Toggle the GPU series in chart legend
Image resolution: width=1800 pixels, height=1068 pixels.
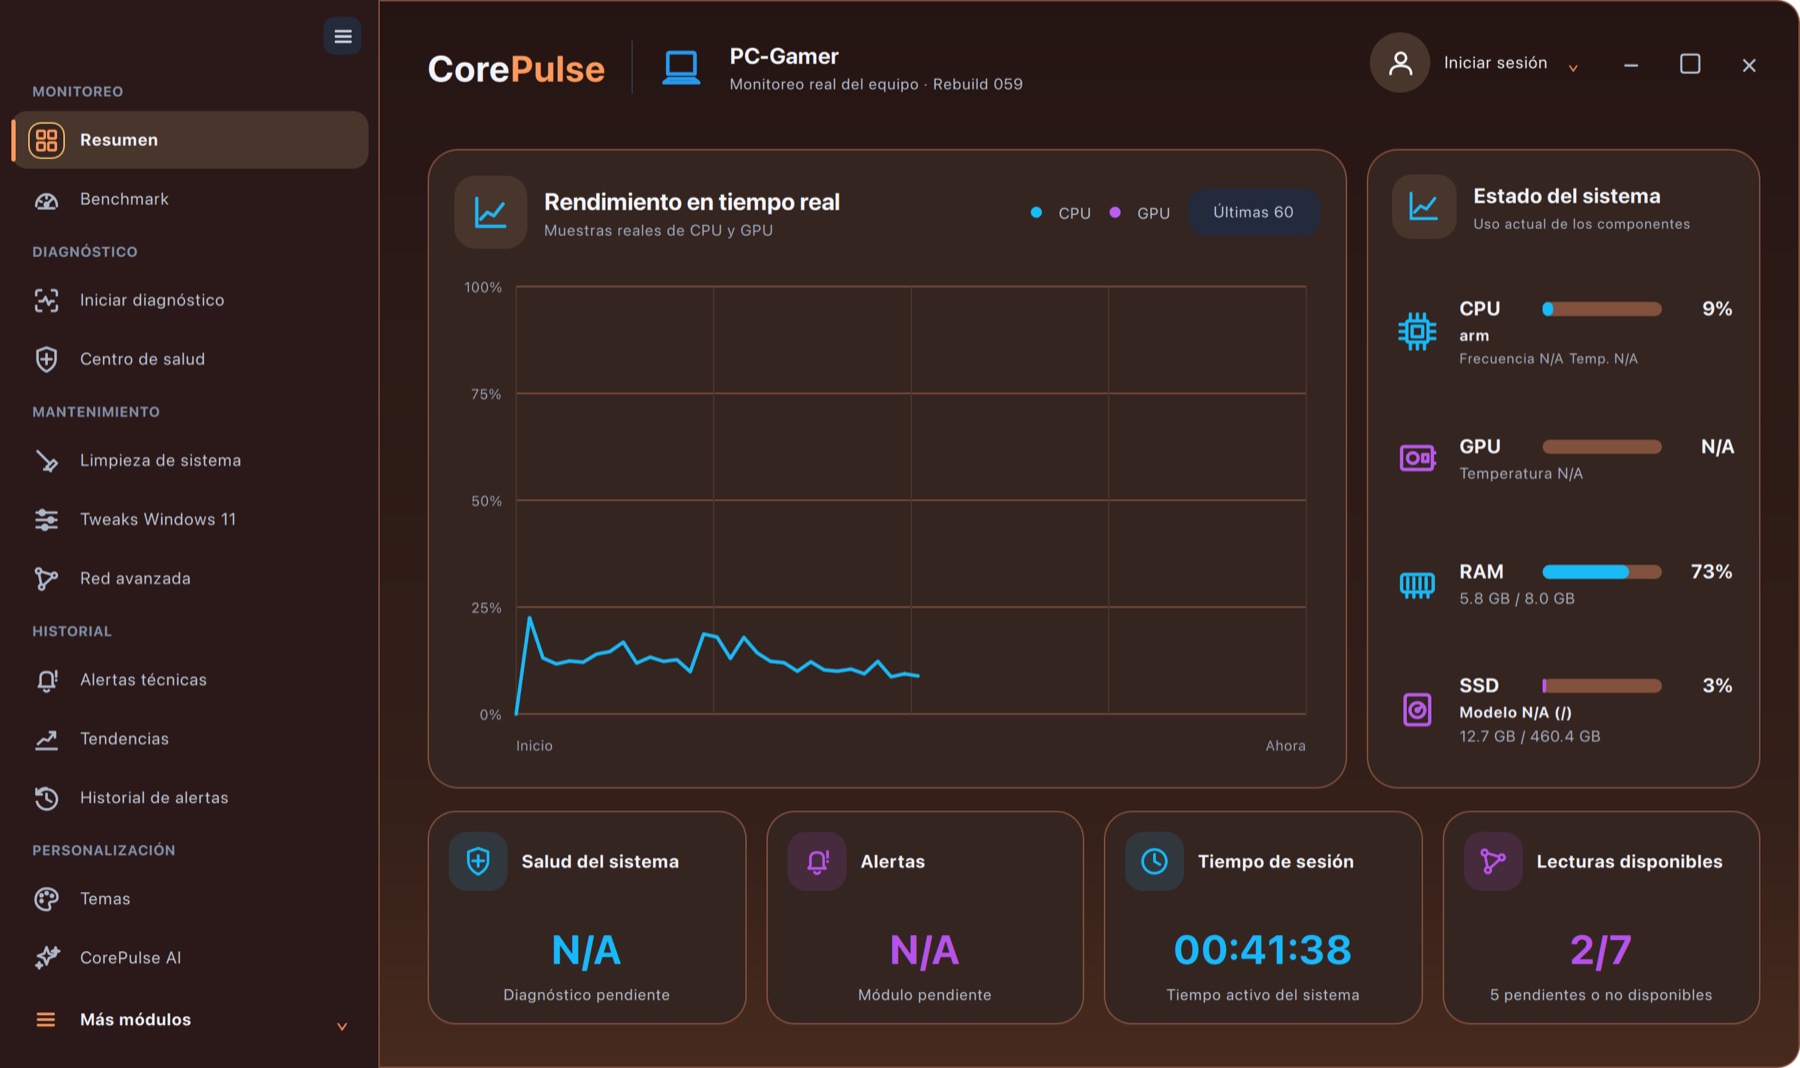[x=1140, y=213]
